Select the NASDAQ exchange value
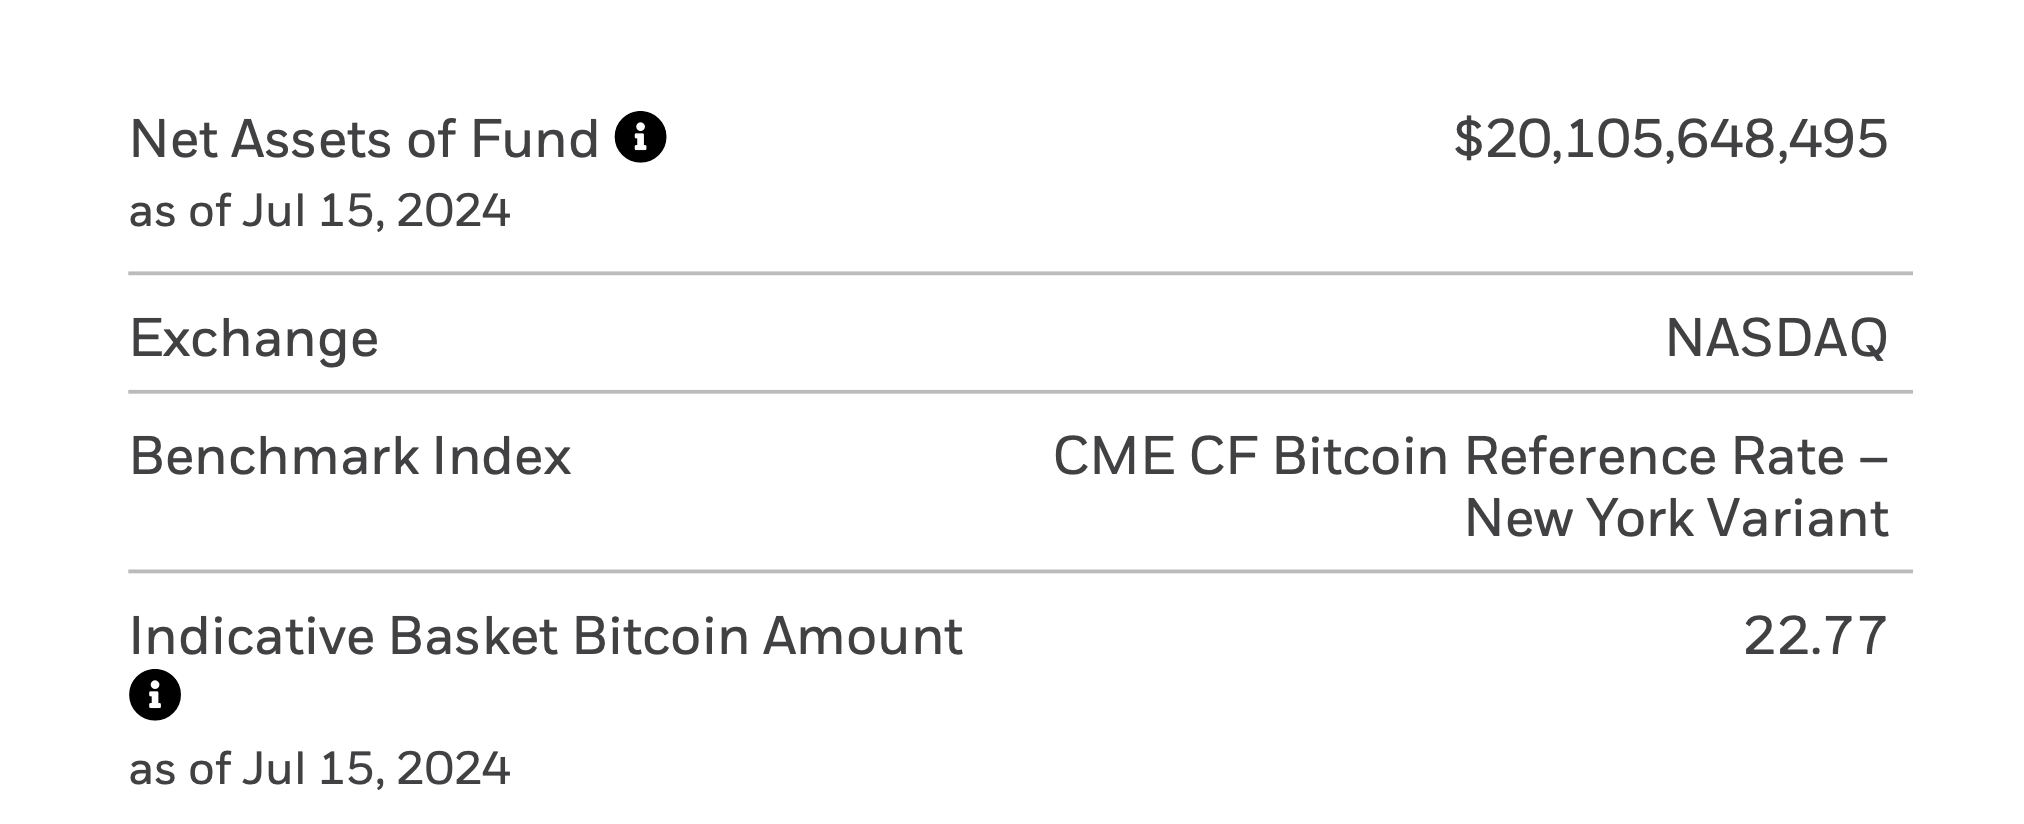 click(1776, 338)
